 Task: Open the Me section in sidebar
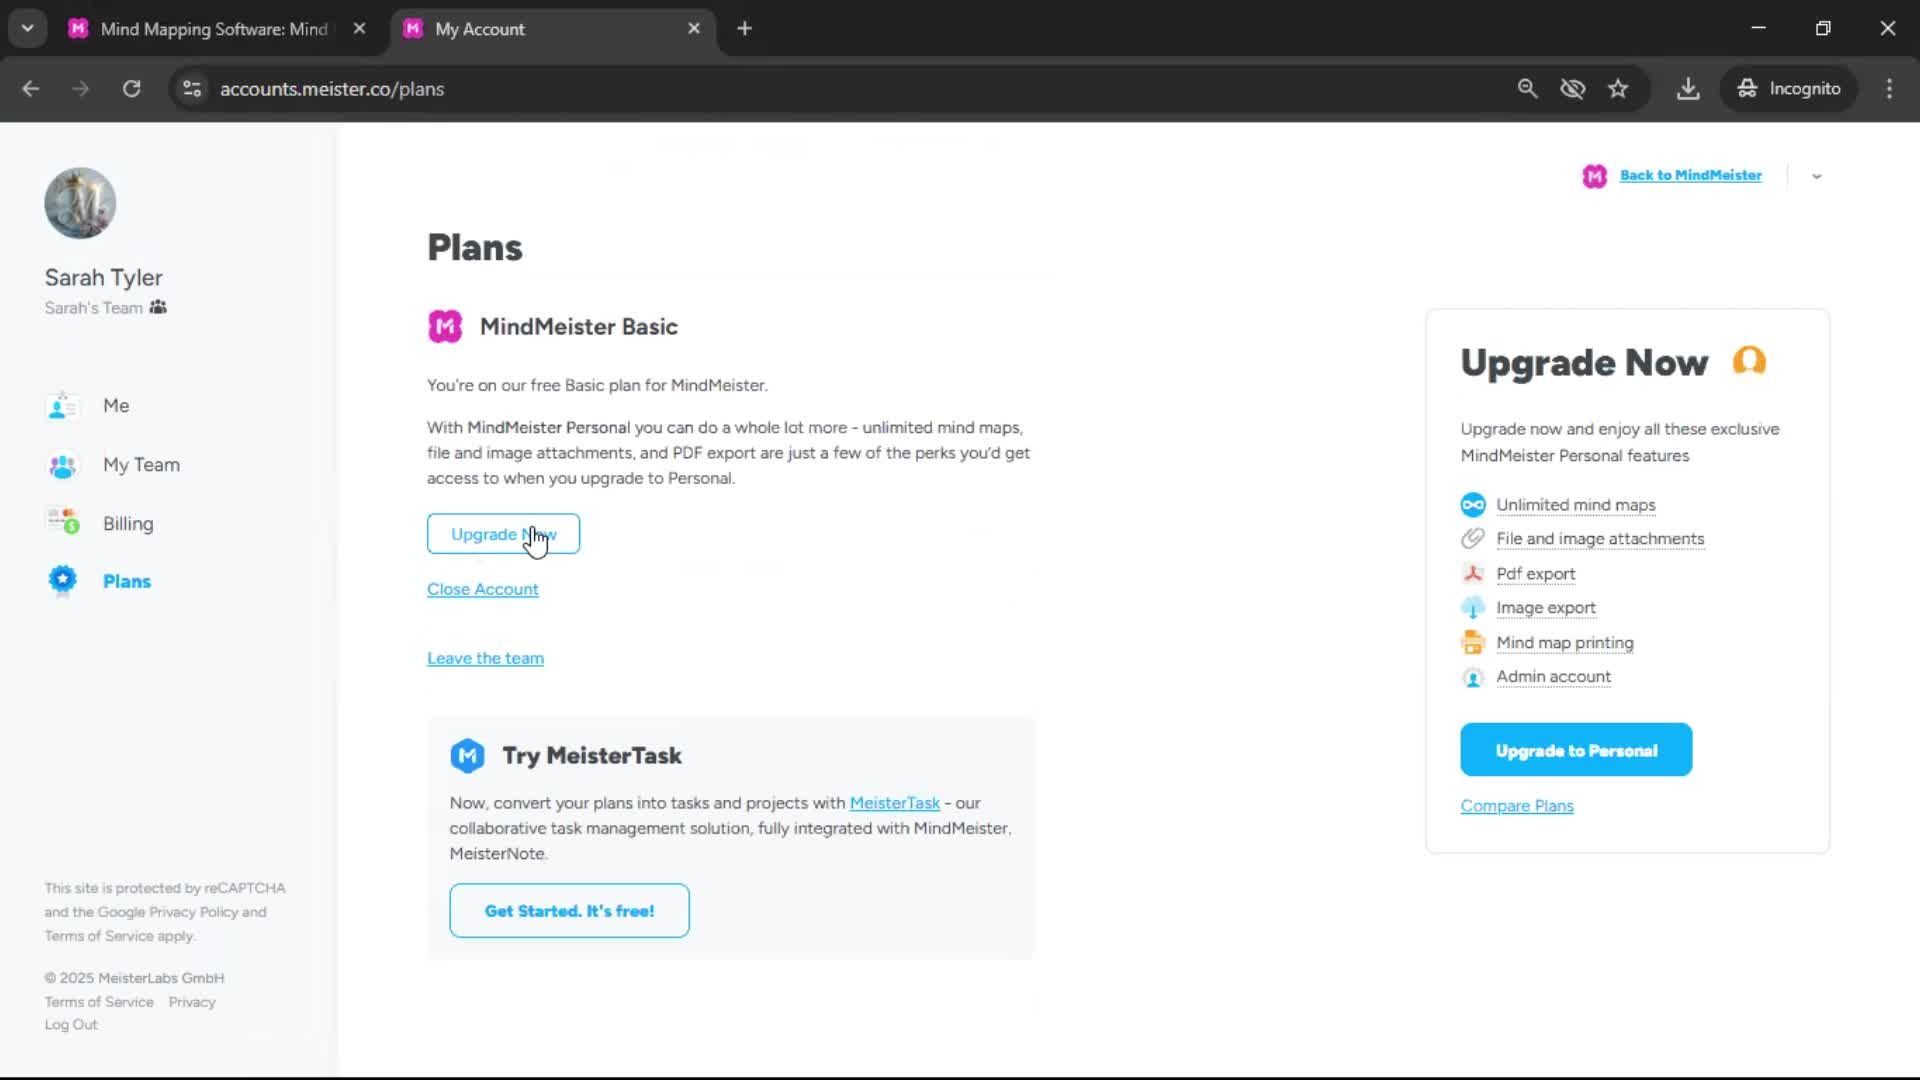point(116,405)
